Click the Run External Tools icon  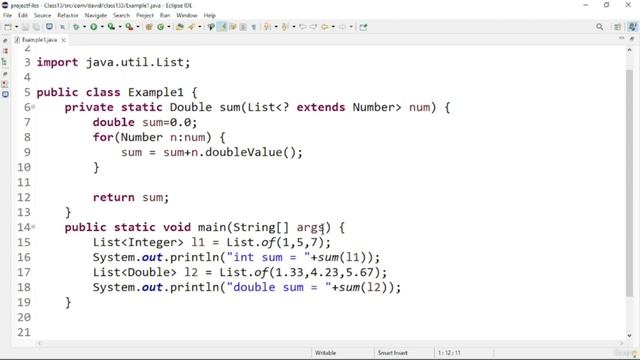(x=129, y=27)
